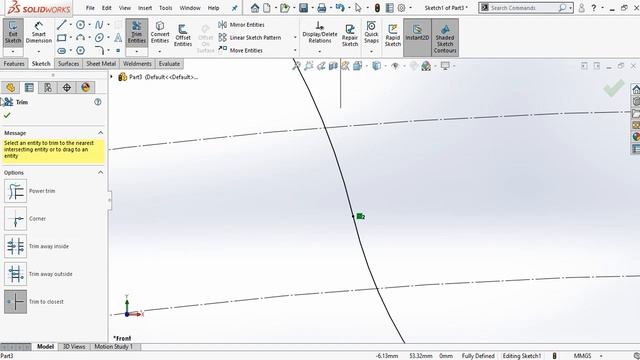Screen dimensions: 640x360
Task: Select the Line sketch tool
Action: point(62,25)
